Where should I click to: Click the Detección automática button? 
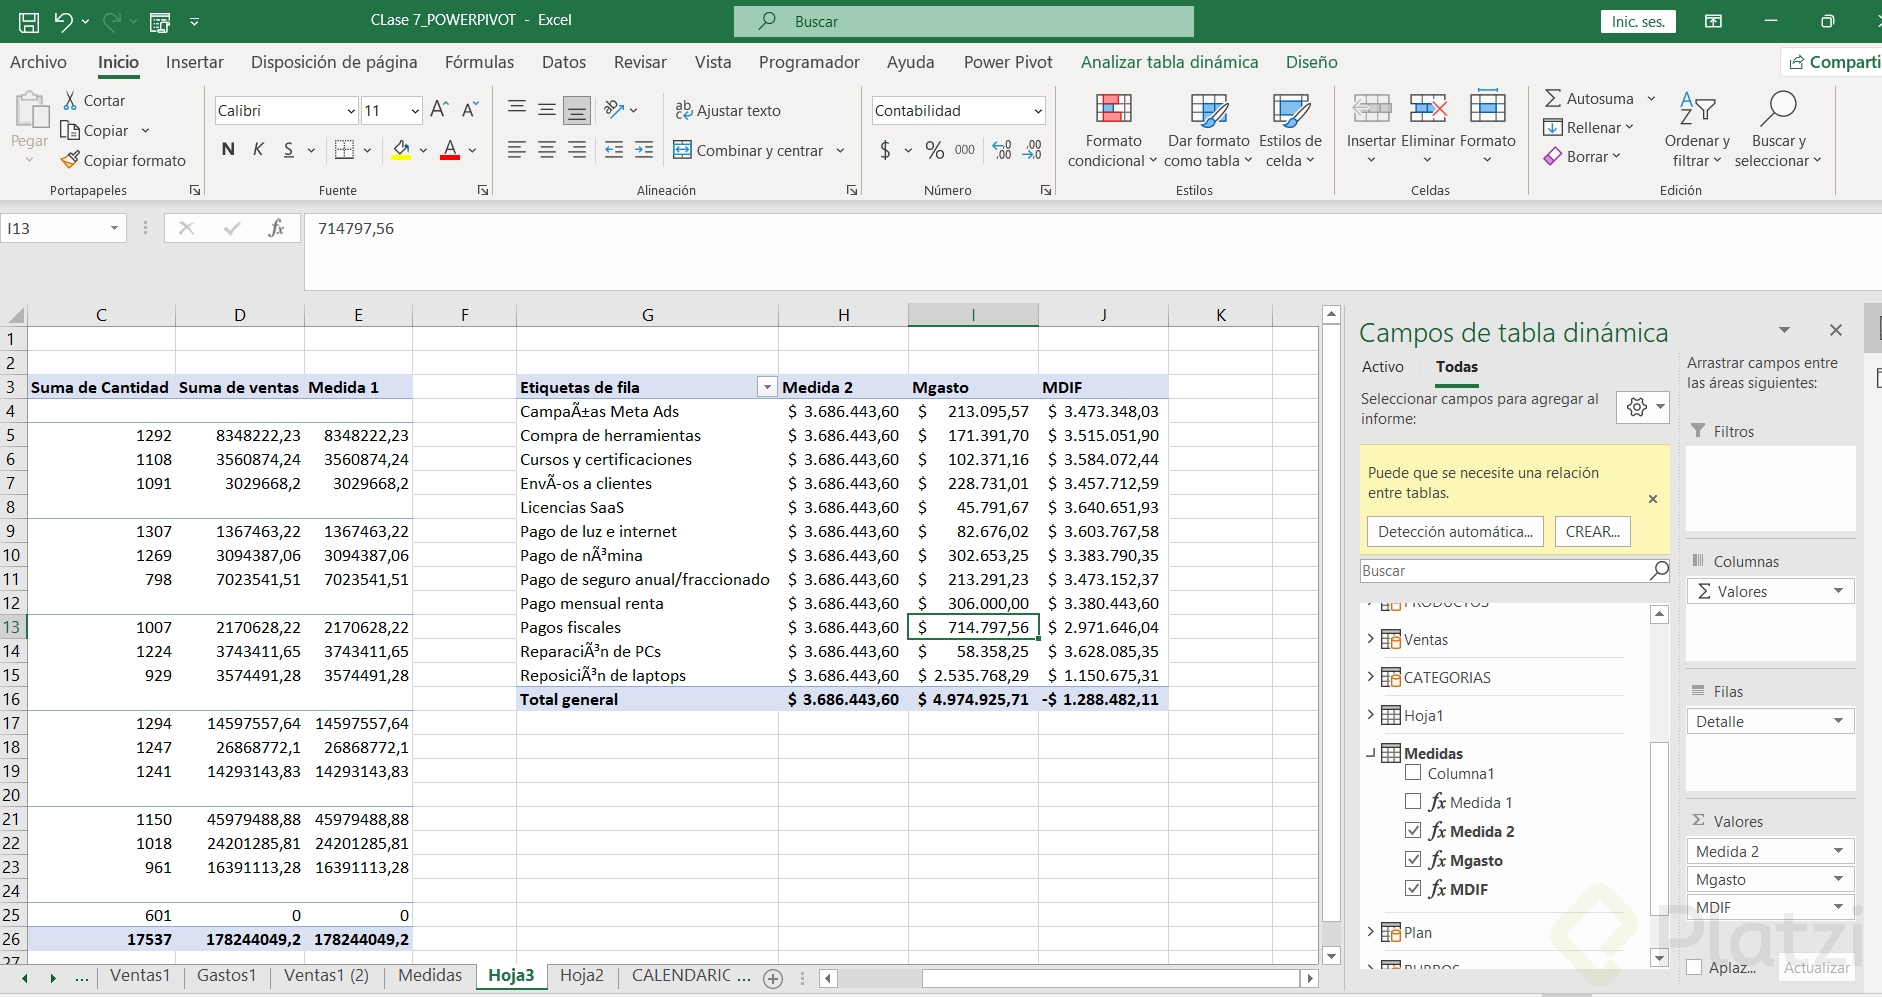[1455, 532]
